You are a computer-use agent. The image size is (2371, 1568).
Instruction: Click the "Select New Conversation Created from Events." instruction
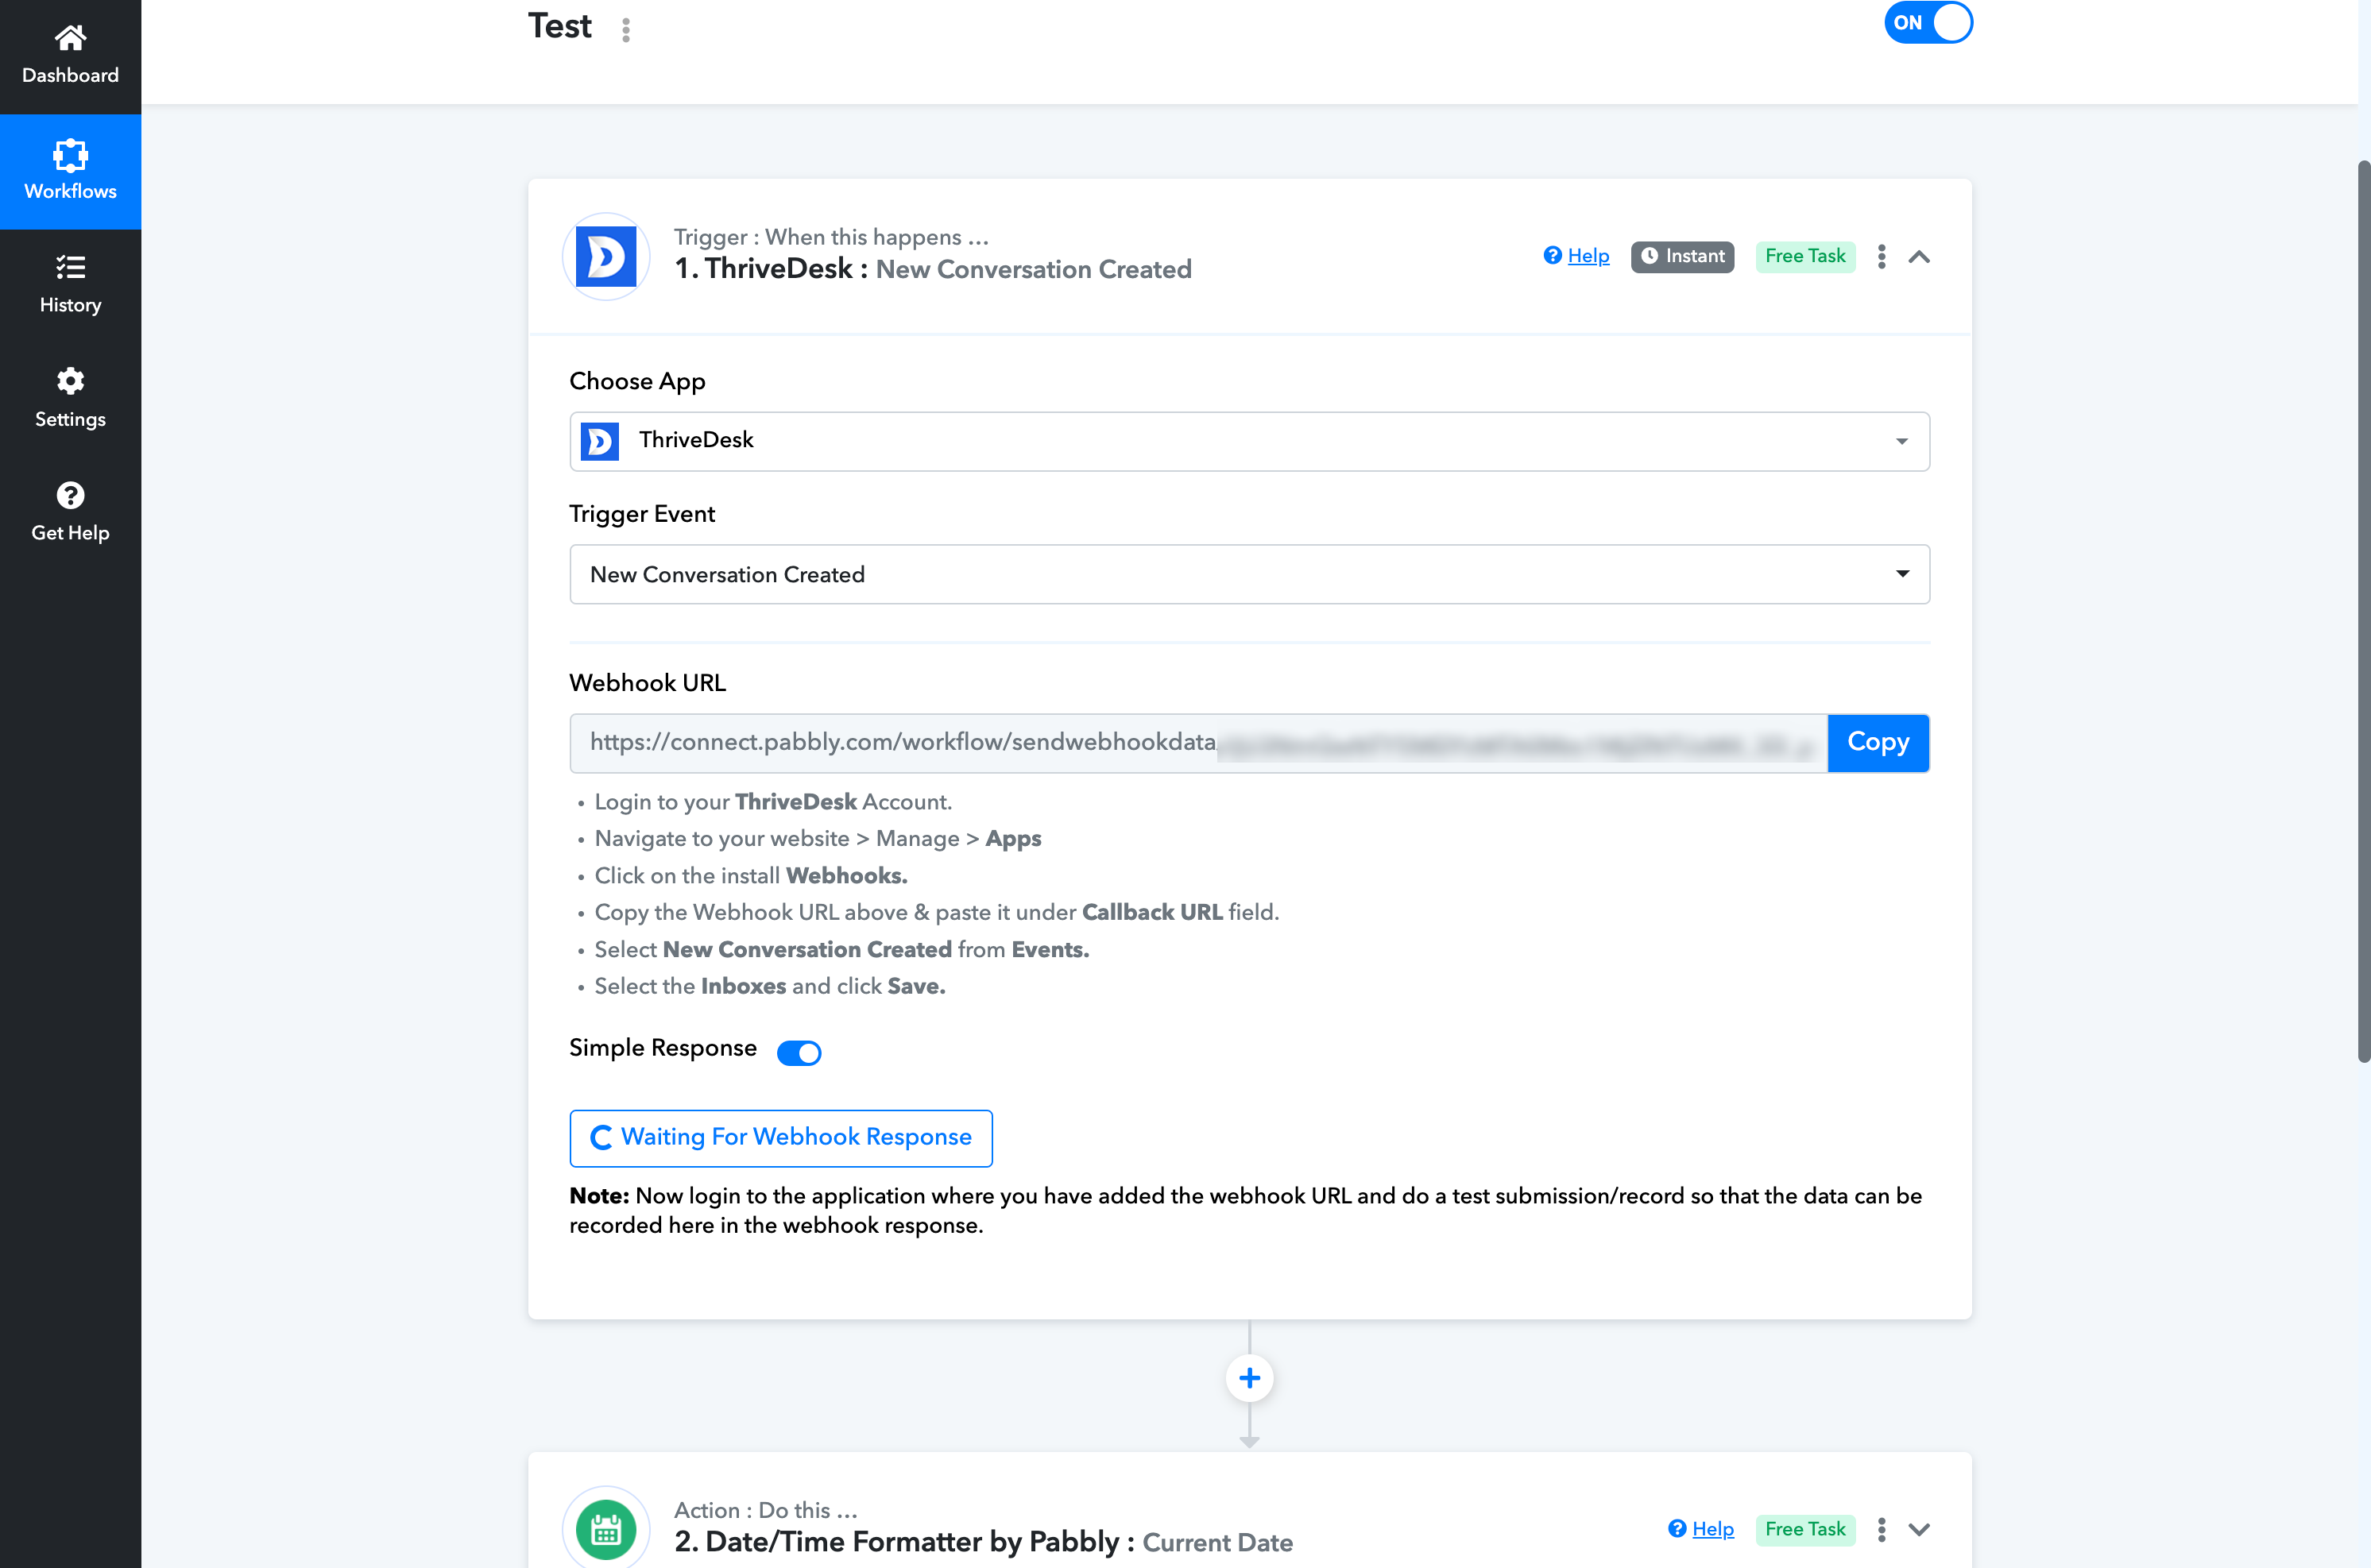[x=842, y=949]
